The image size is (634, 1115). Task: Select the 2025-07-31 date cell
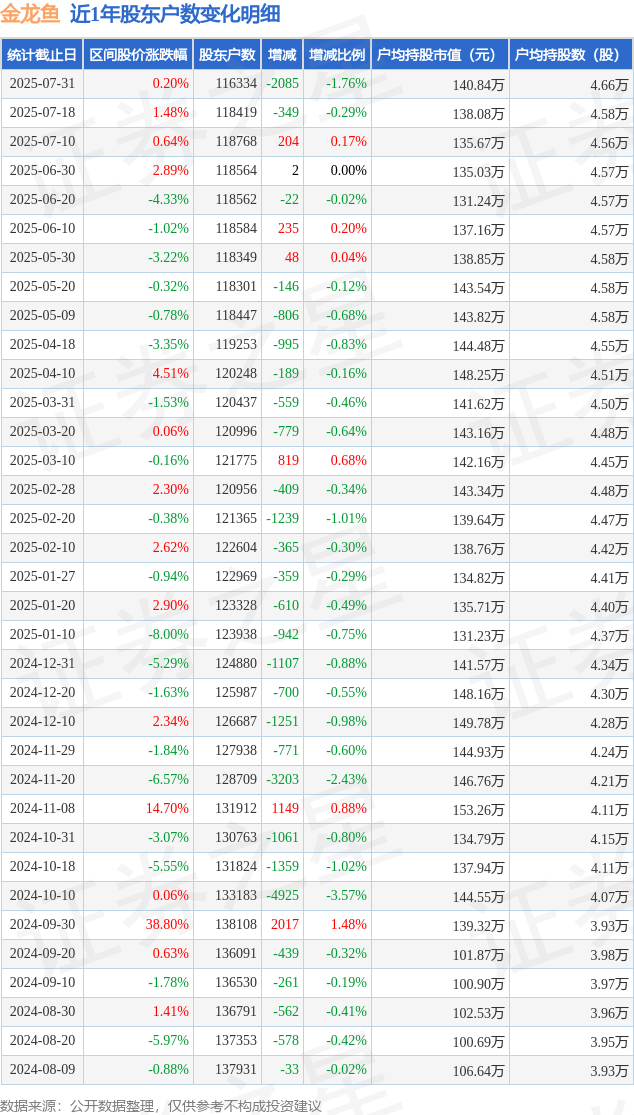coord(42,83)
